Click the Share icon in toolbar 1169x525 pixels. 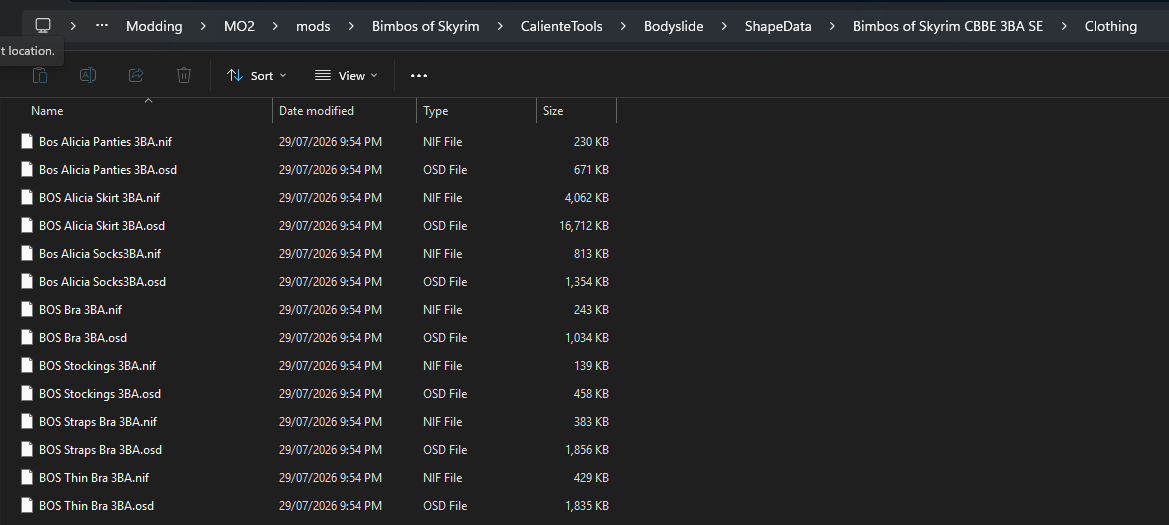[136, 75]
